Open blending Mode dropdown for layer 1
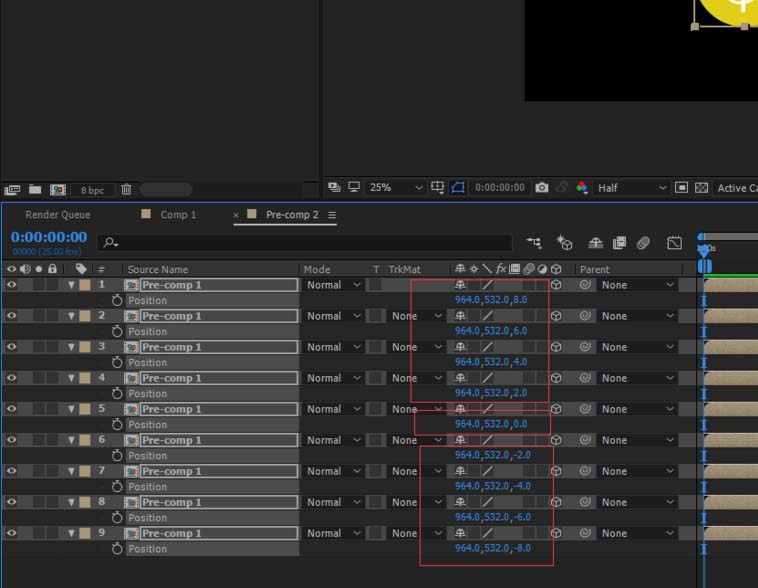Viewport: 758px width, 588px height. point(334,285)
